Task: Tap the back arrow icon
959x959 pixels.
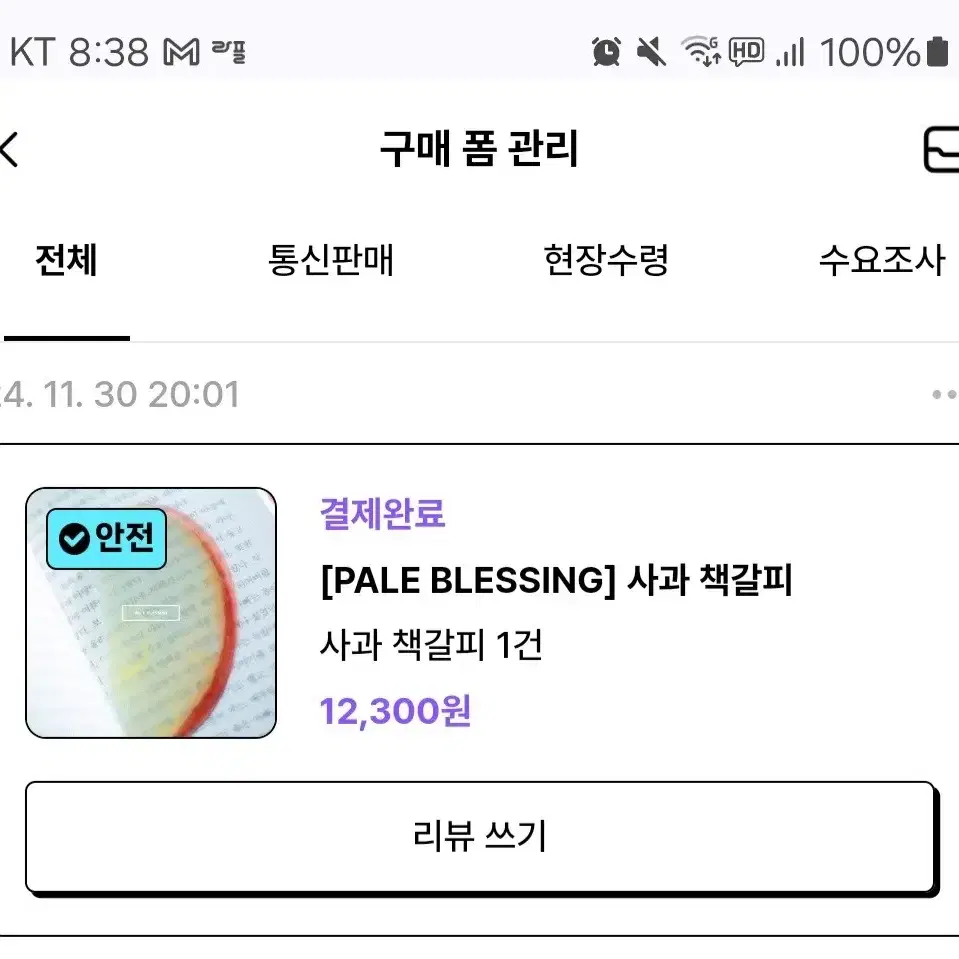Action: 9,149
